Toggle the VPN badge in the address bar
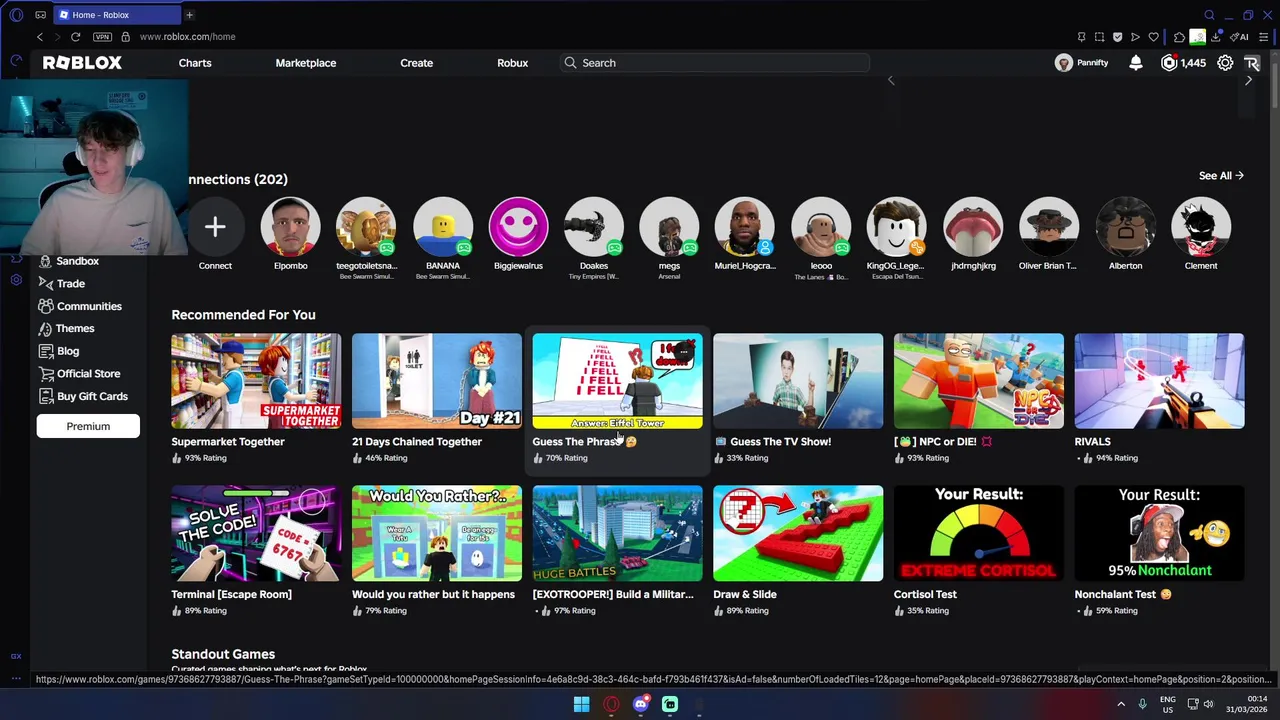 pos(102,37)
